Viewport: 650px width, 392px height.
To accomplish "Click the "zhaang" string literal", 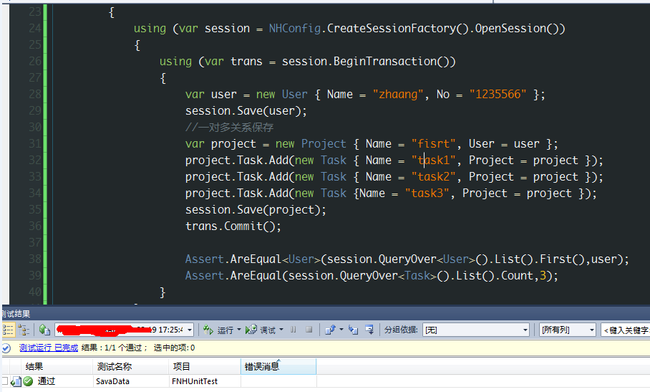I will point(398,94).
